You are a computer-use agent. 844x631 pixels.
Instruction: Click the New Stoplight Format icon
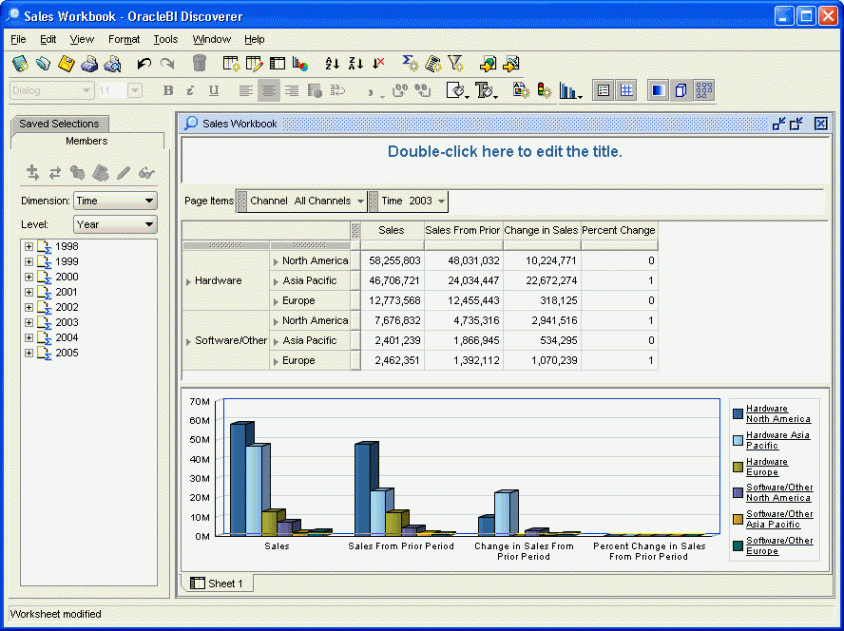pos(544,90)
